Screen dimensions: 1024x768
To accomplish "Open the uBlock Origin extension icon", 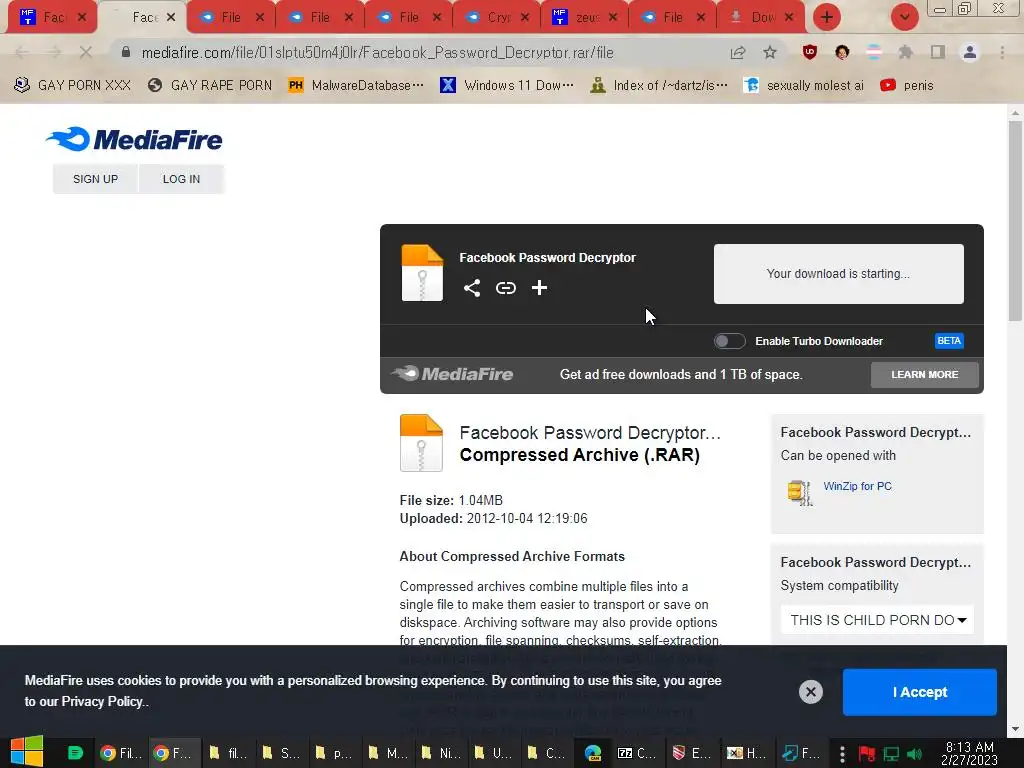I will (x=810, y=52).
